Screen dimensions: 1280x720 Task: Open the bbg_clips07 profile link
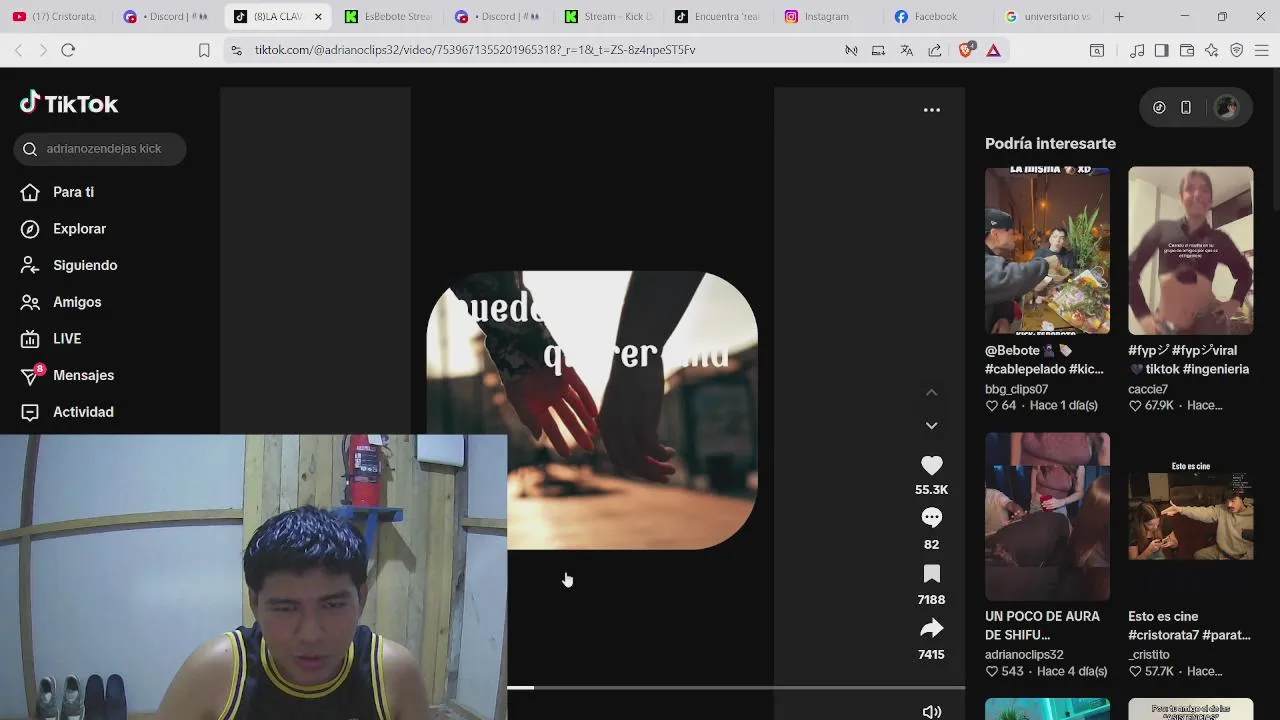tap(1016, 389)
